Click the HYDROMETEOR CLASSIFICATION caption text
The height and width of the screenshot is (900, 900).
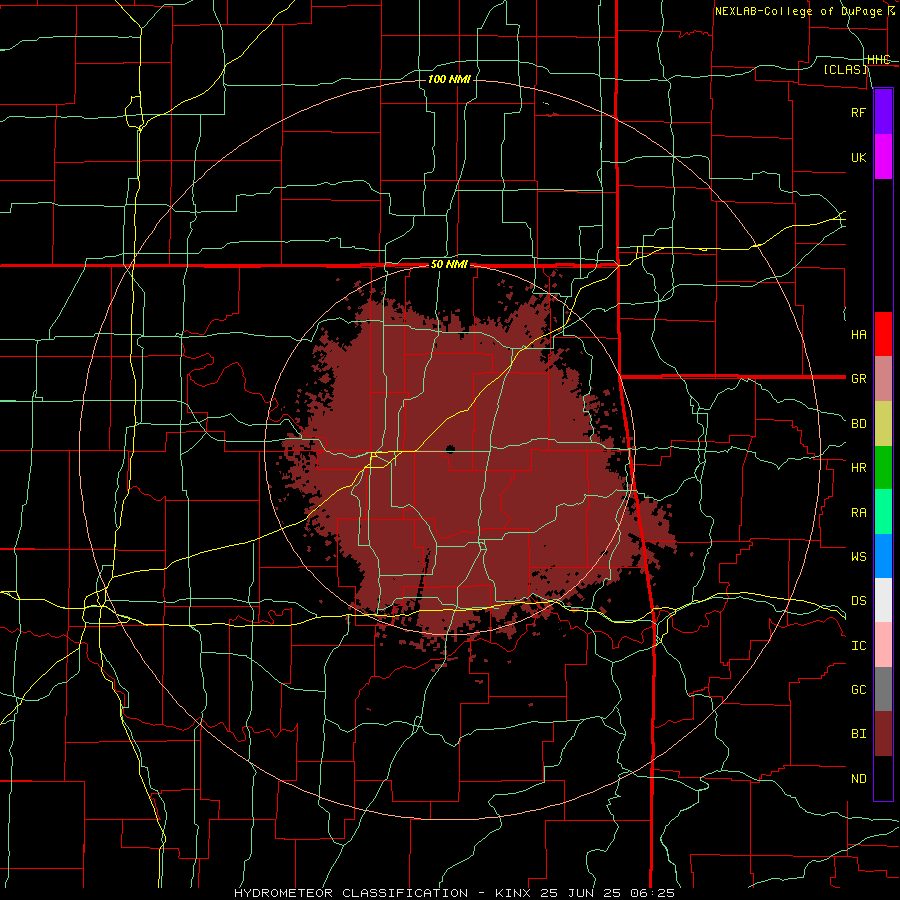(x=351, y=893)
